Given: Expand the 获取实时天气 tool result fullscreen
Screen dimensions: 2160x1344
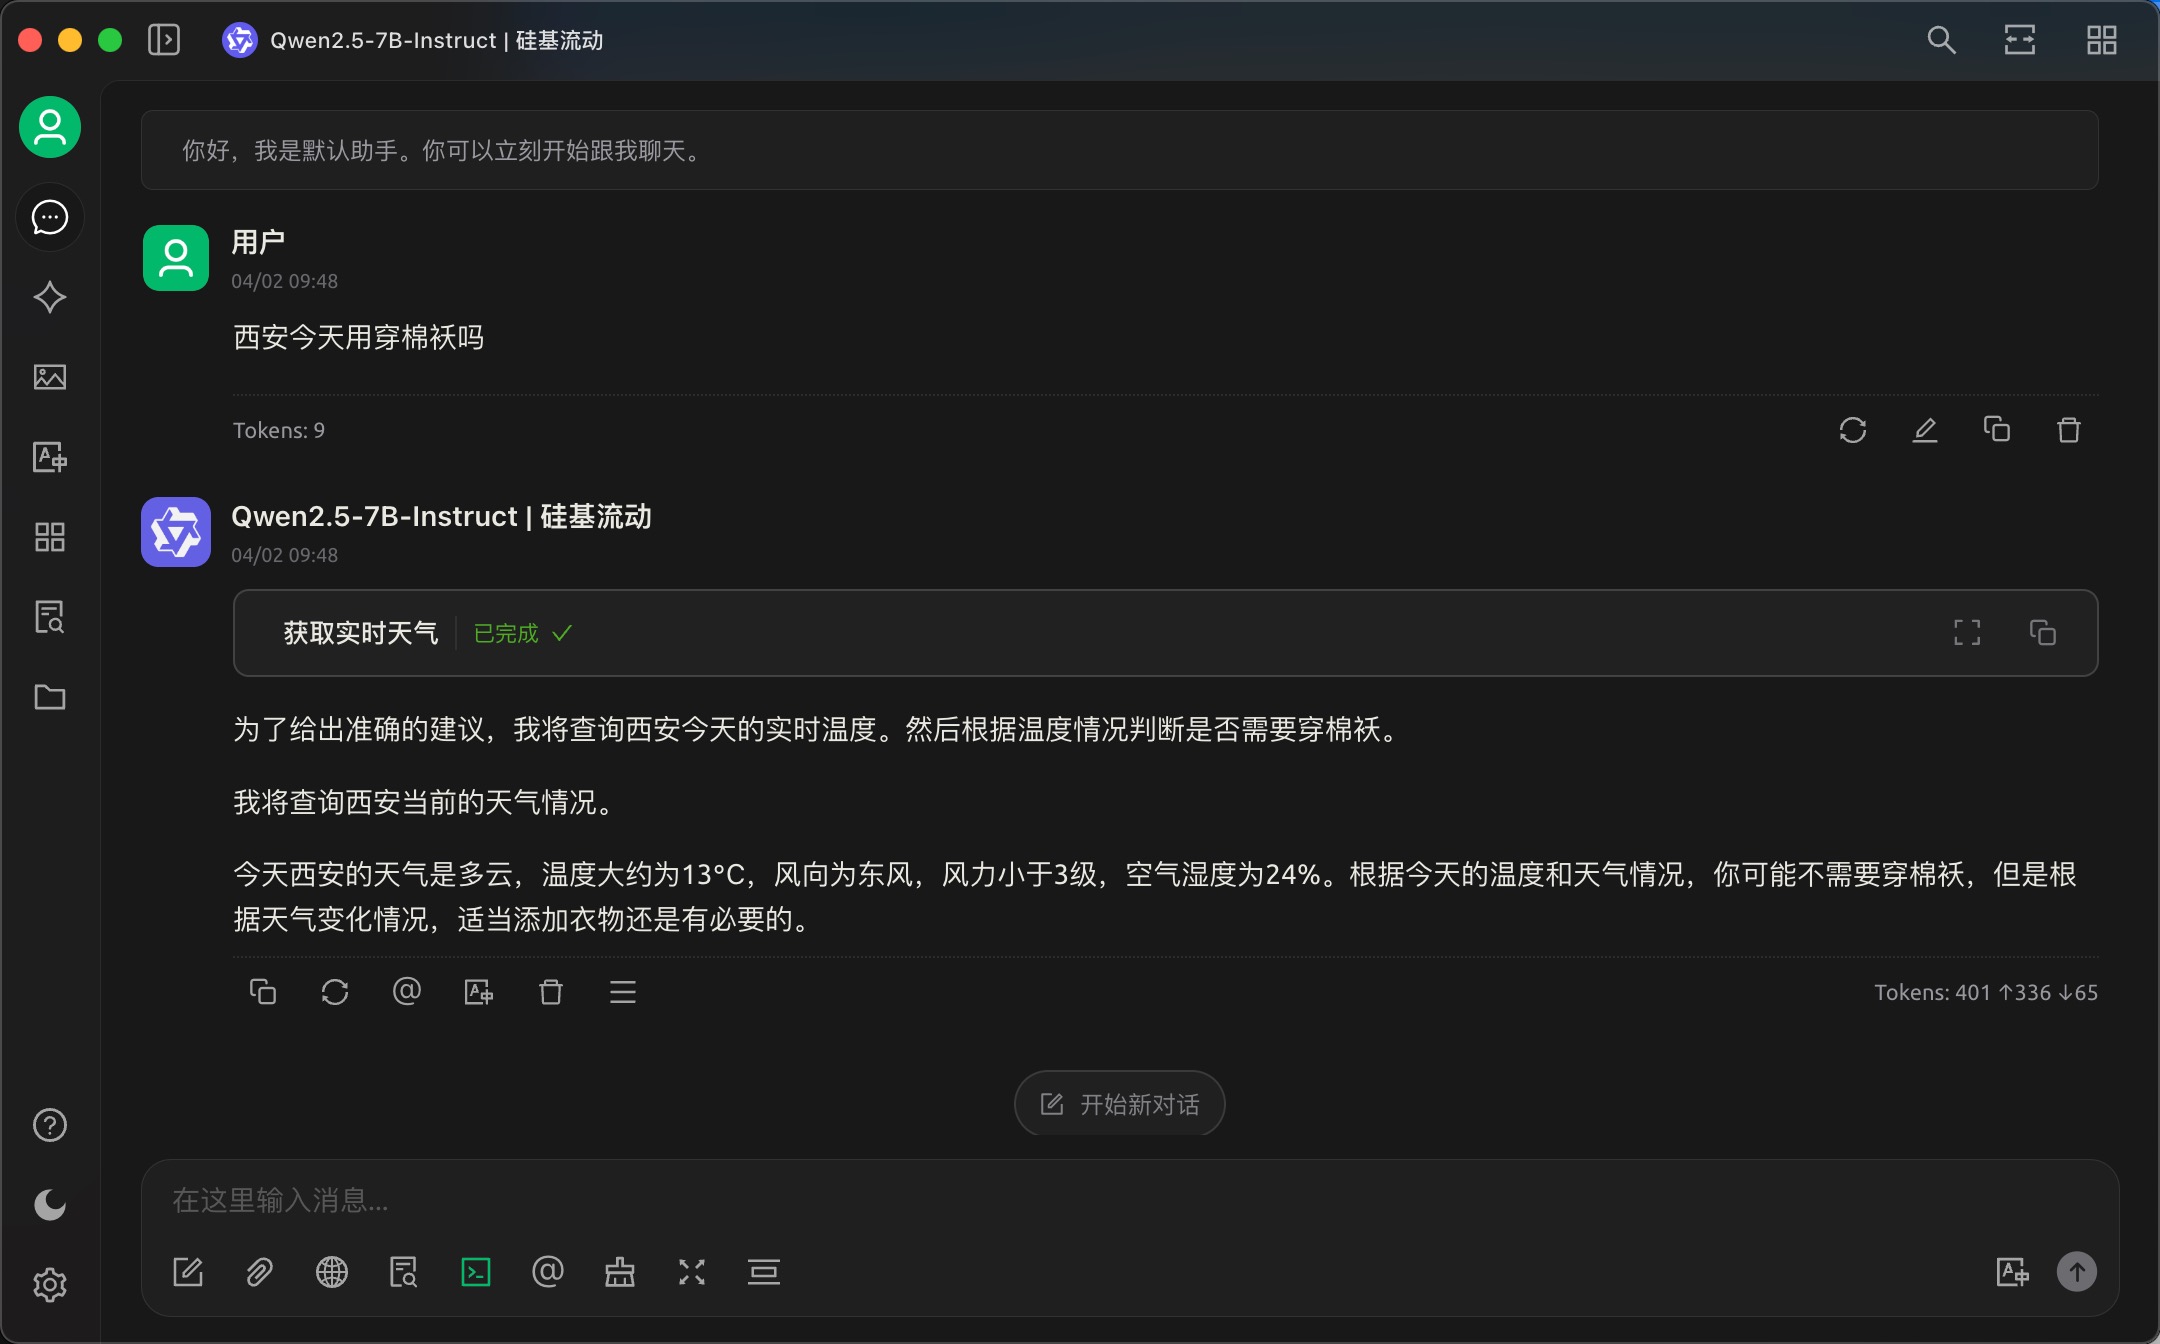Looking at the screenshot, I should (1967, 633).
